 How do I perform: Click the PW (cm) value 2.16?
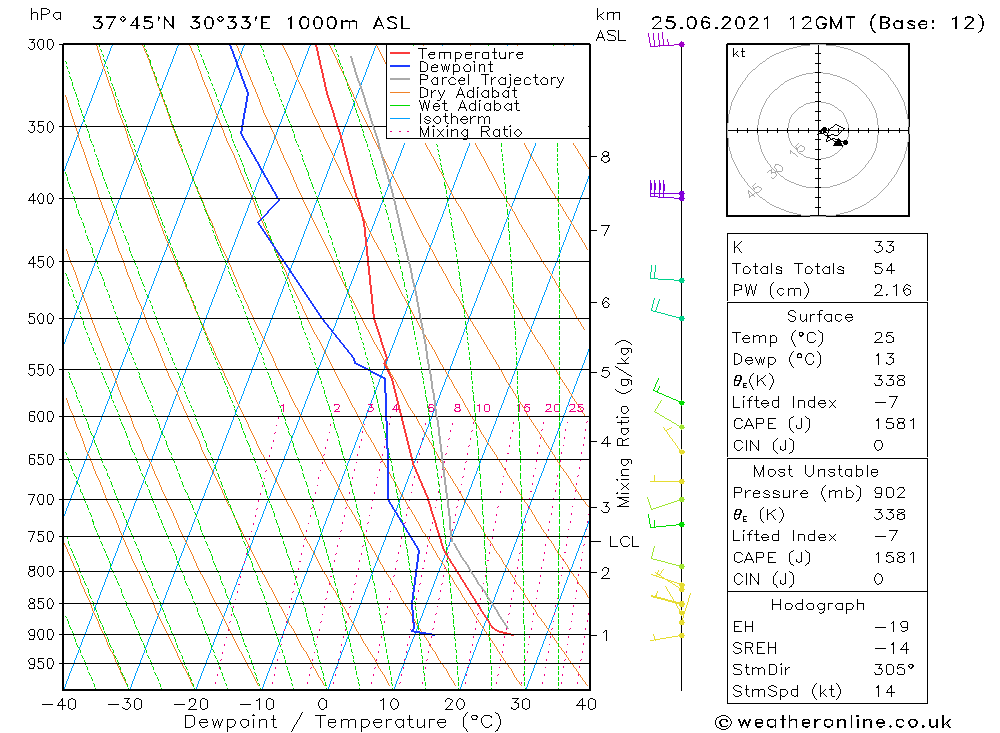(x=892, y=290)
